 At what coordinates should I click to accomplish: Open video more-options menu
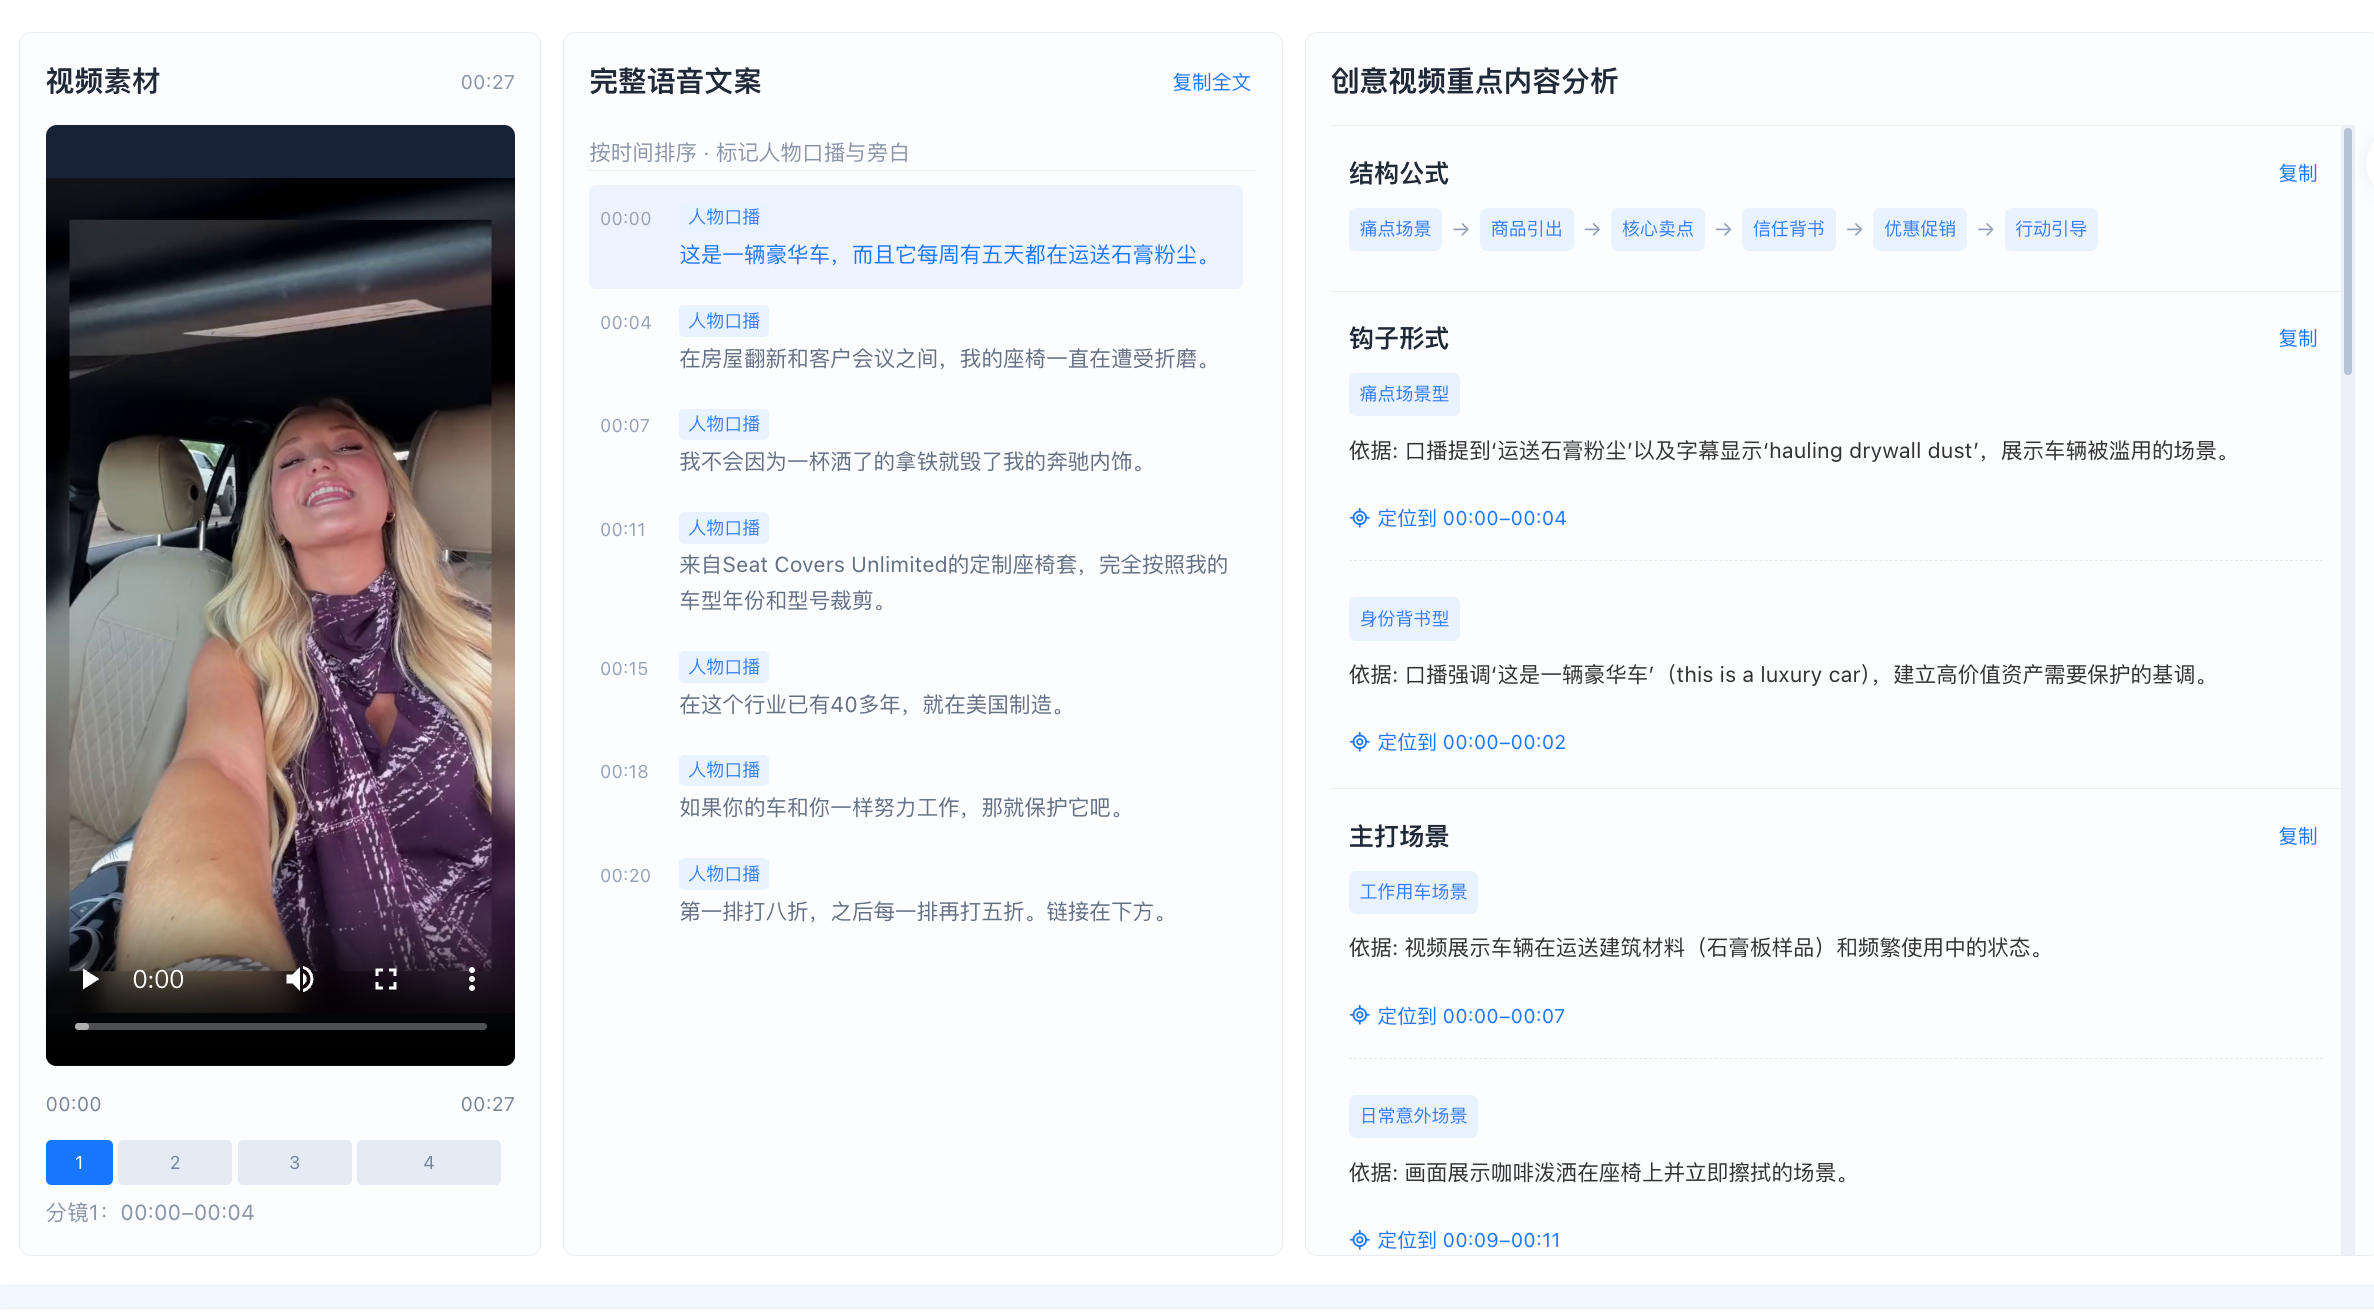pos(471,979)
